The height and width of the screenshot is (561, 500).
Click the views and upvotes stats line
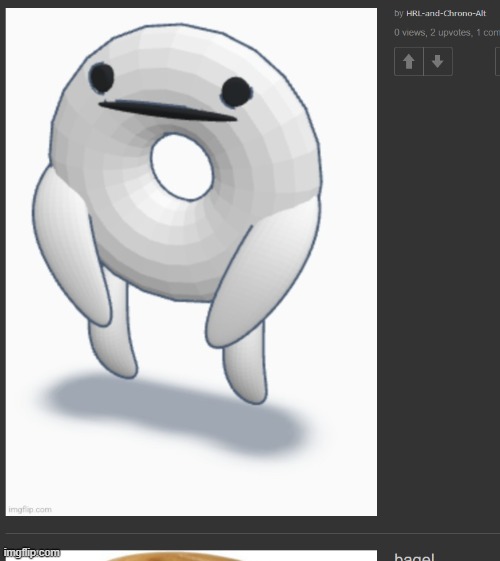click(447, 33)
